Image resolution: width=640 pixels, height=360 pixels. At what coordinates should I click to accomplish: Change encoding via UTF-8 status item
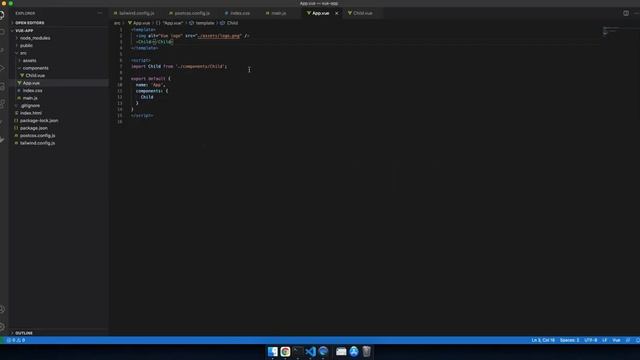pyautogui.click(x=591, y=340)
